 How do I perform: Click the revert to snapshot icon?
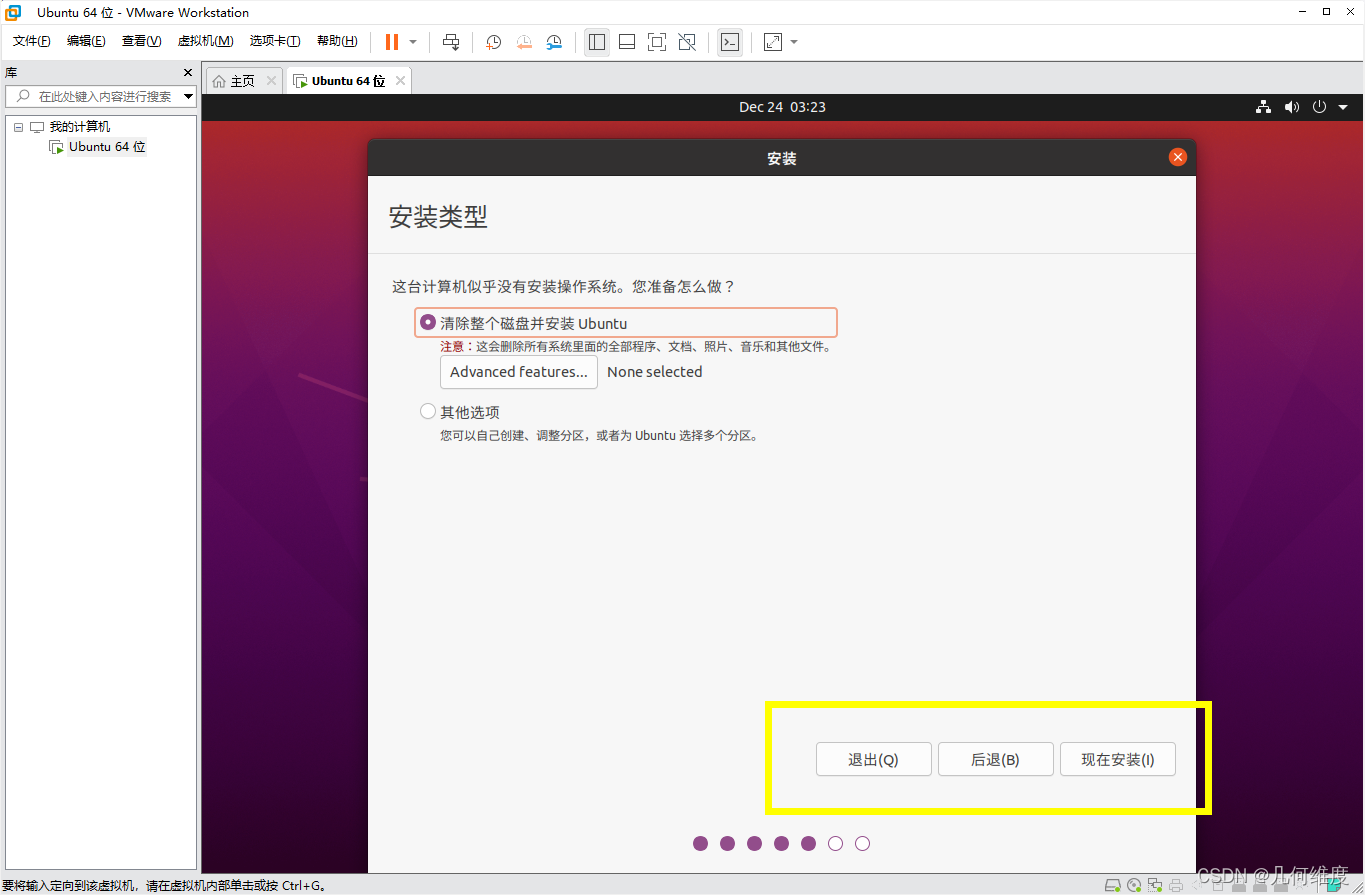coord(524,42)
